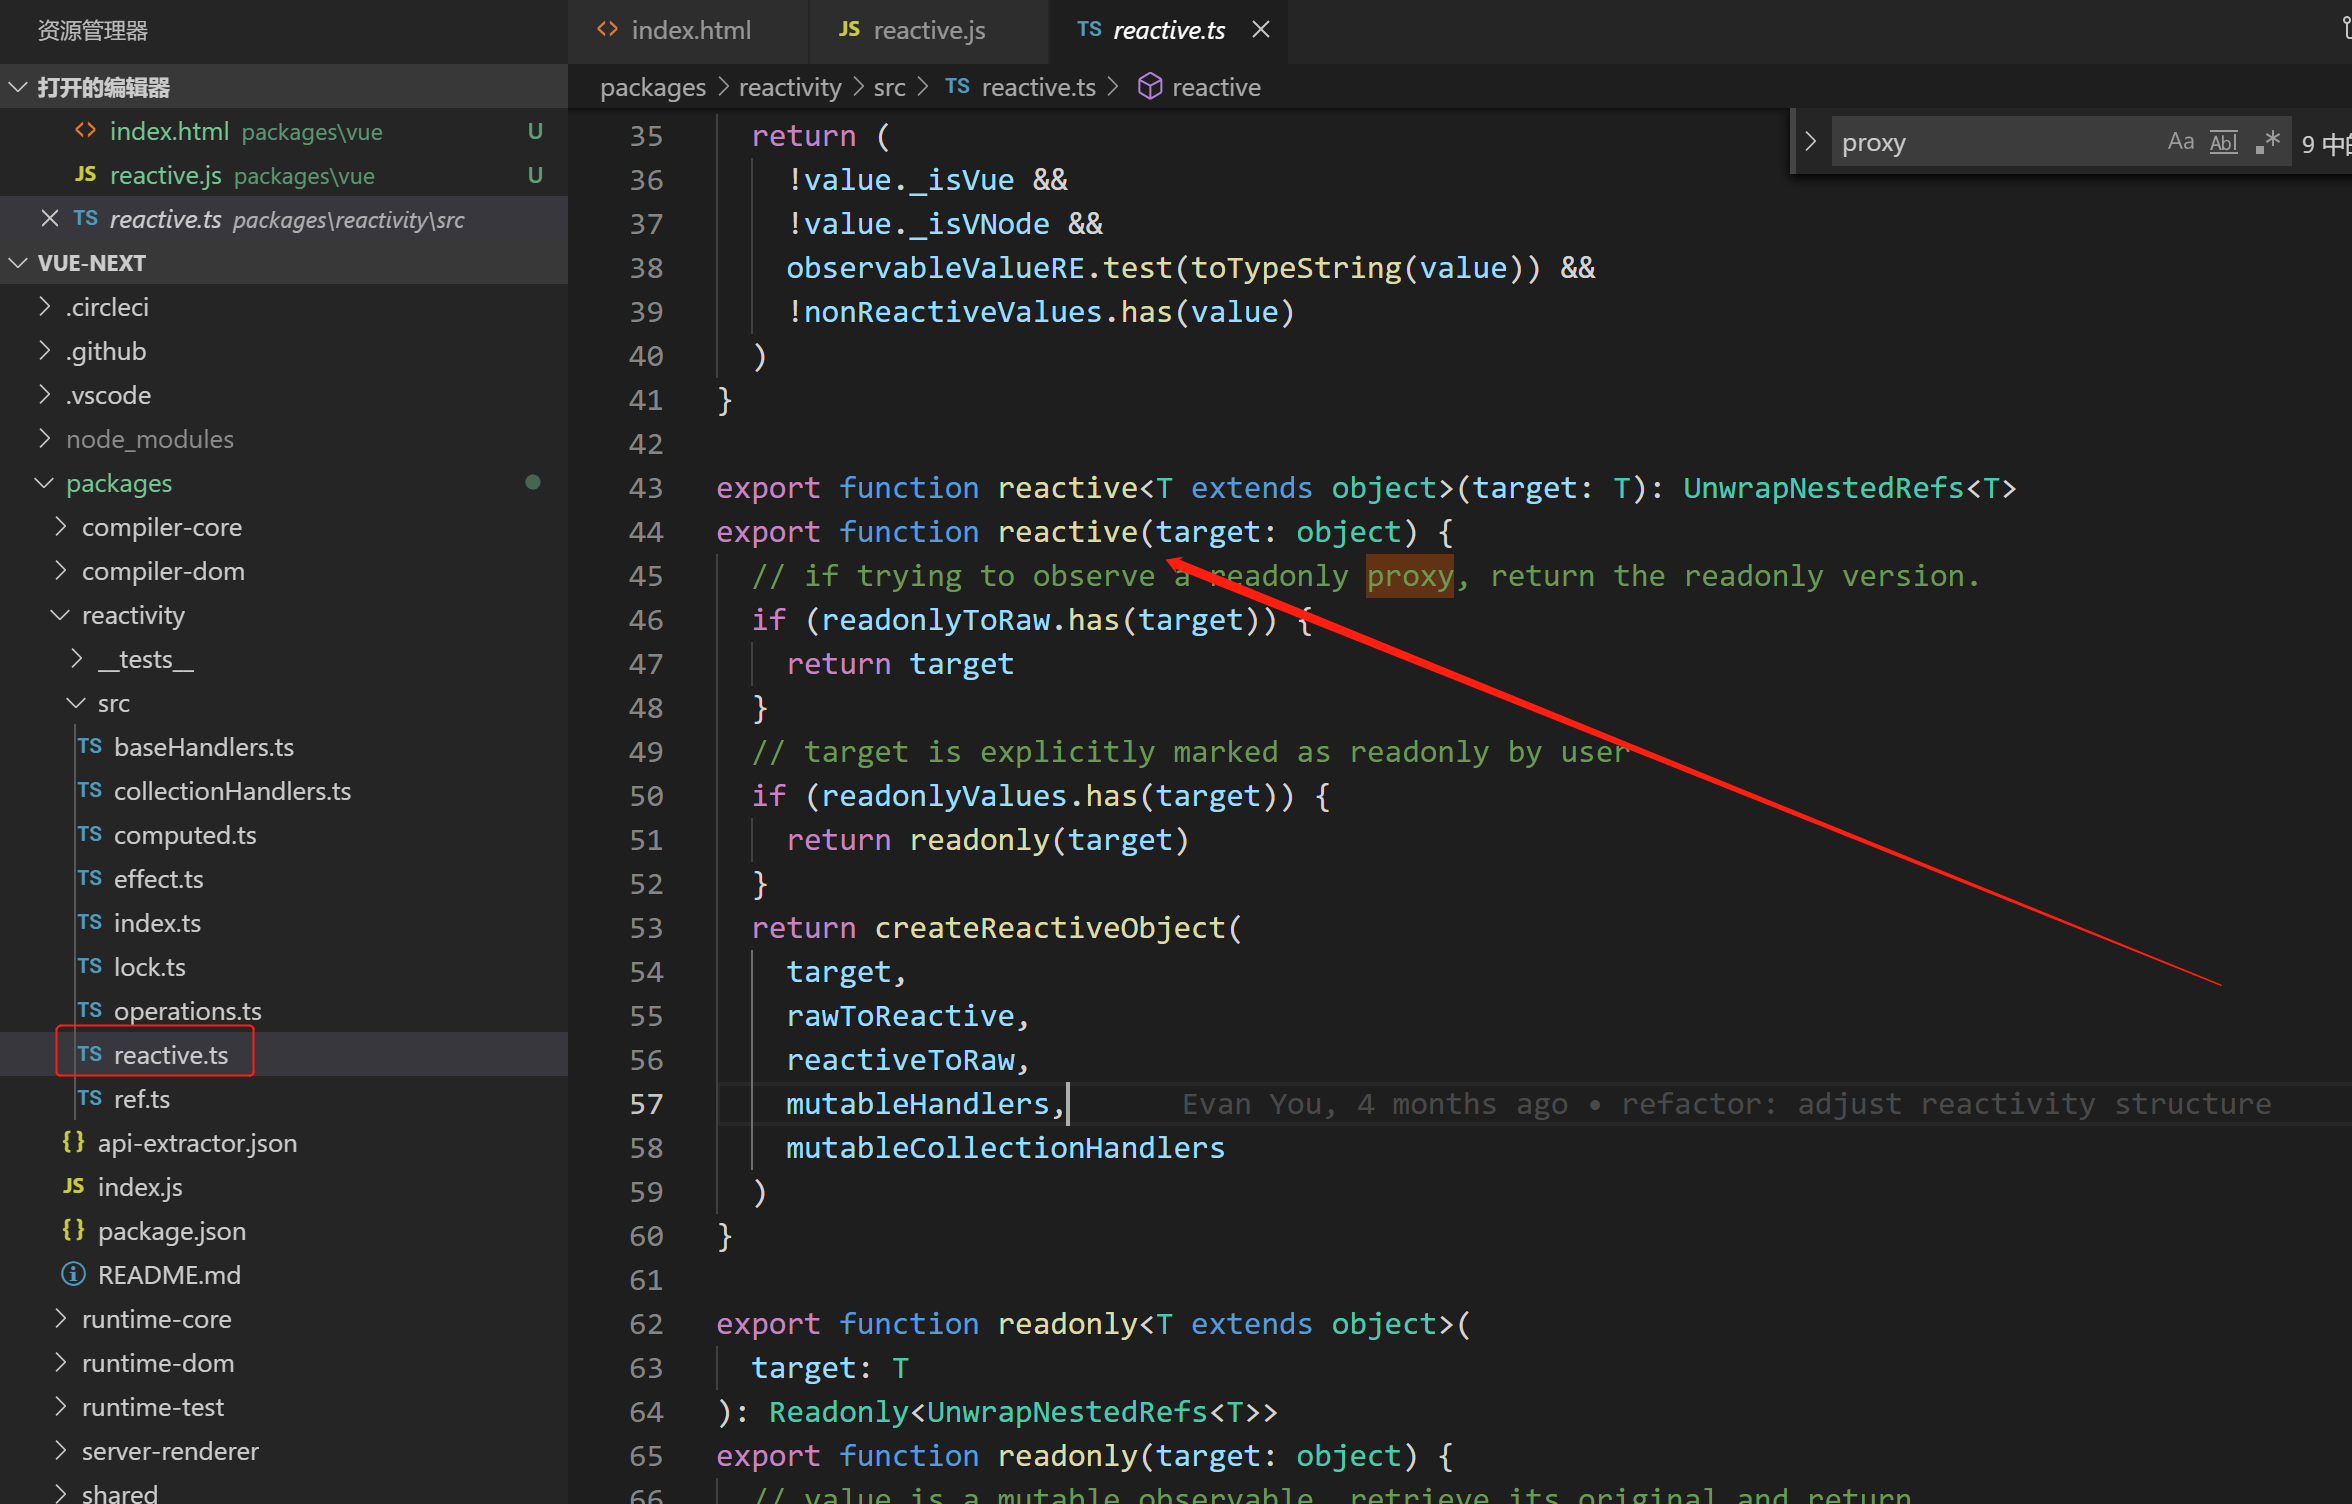Open effect.ts file

(284, 879)
